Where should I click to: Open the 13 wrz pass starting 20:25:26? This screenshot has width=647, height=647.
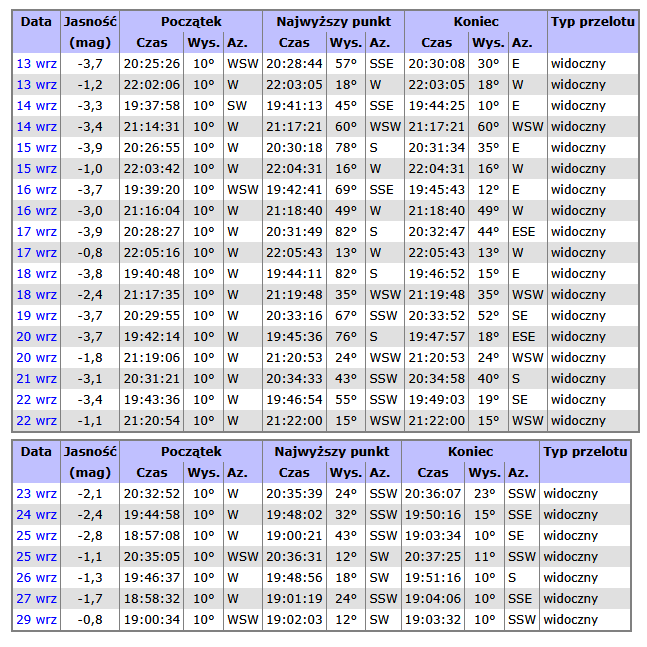coord(36,64)
